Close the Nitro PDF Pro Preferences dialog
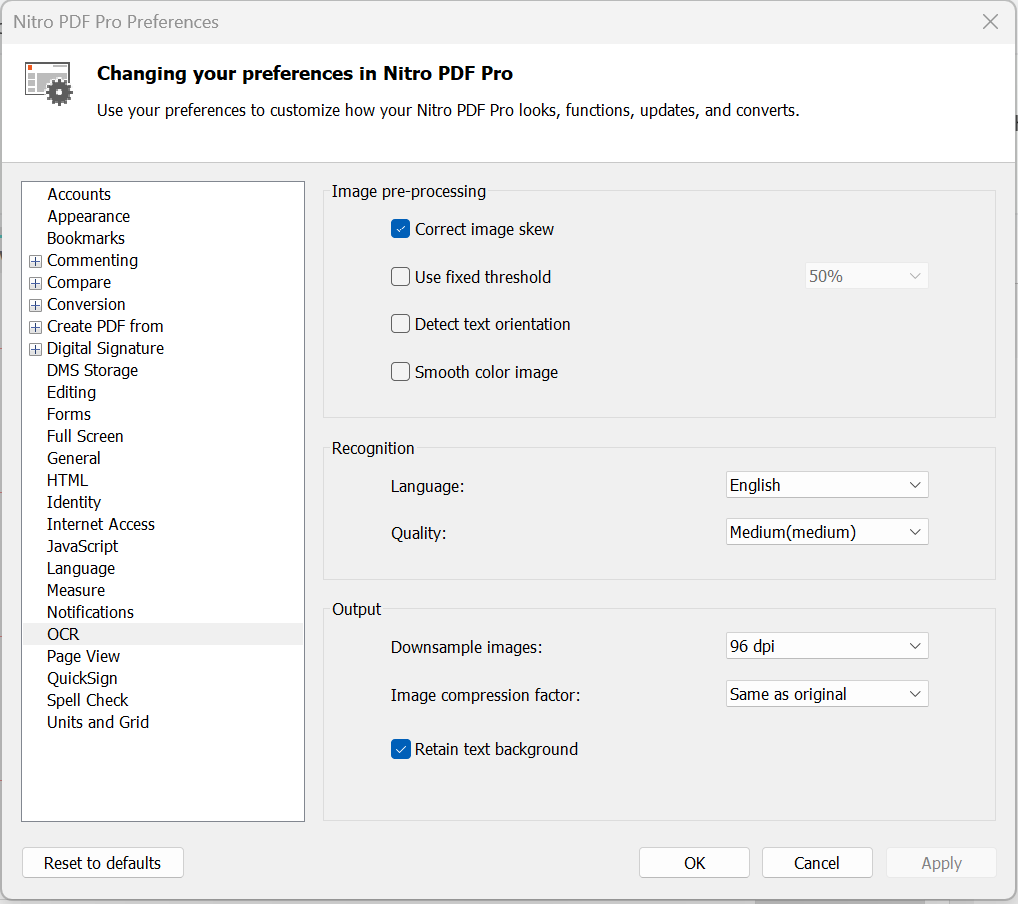The width and height of the screenshot is (1018, 904). coord(990,21)
